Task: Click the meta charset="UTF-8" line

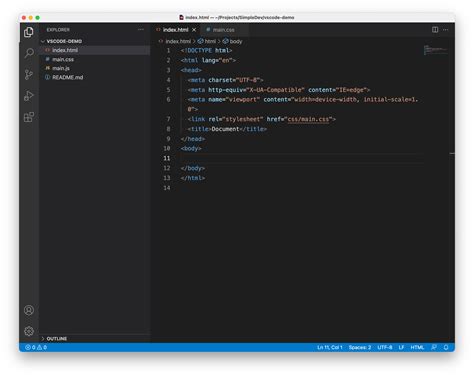Action: (225, 80)
